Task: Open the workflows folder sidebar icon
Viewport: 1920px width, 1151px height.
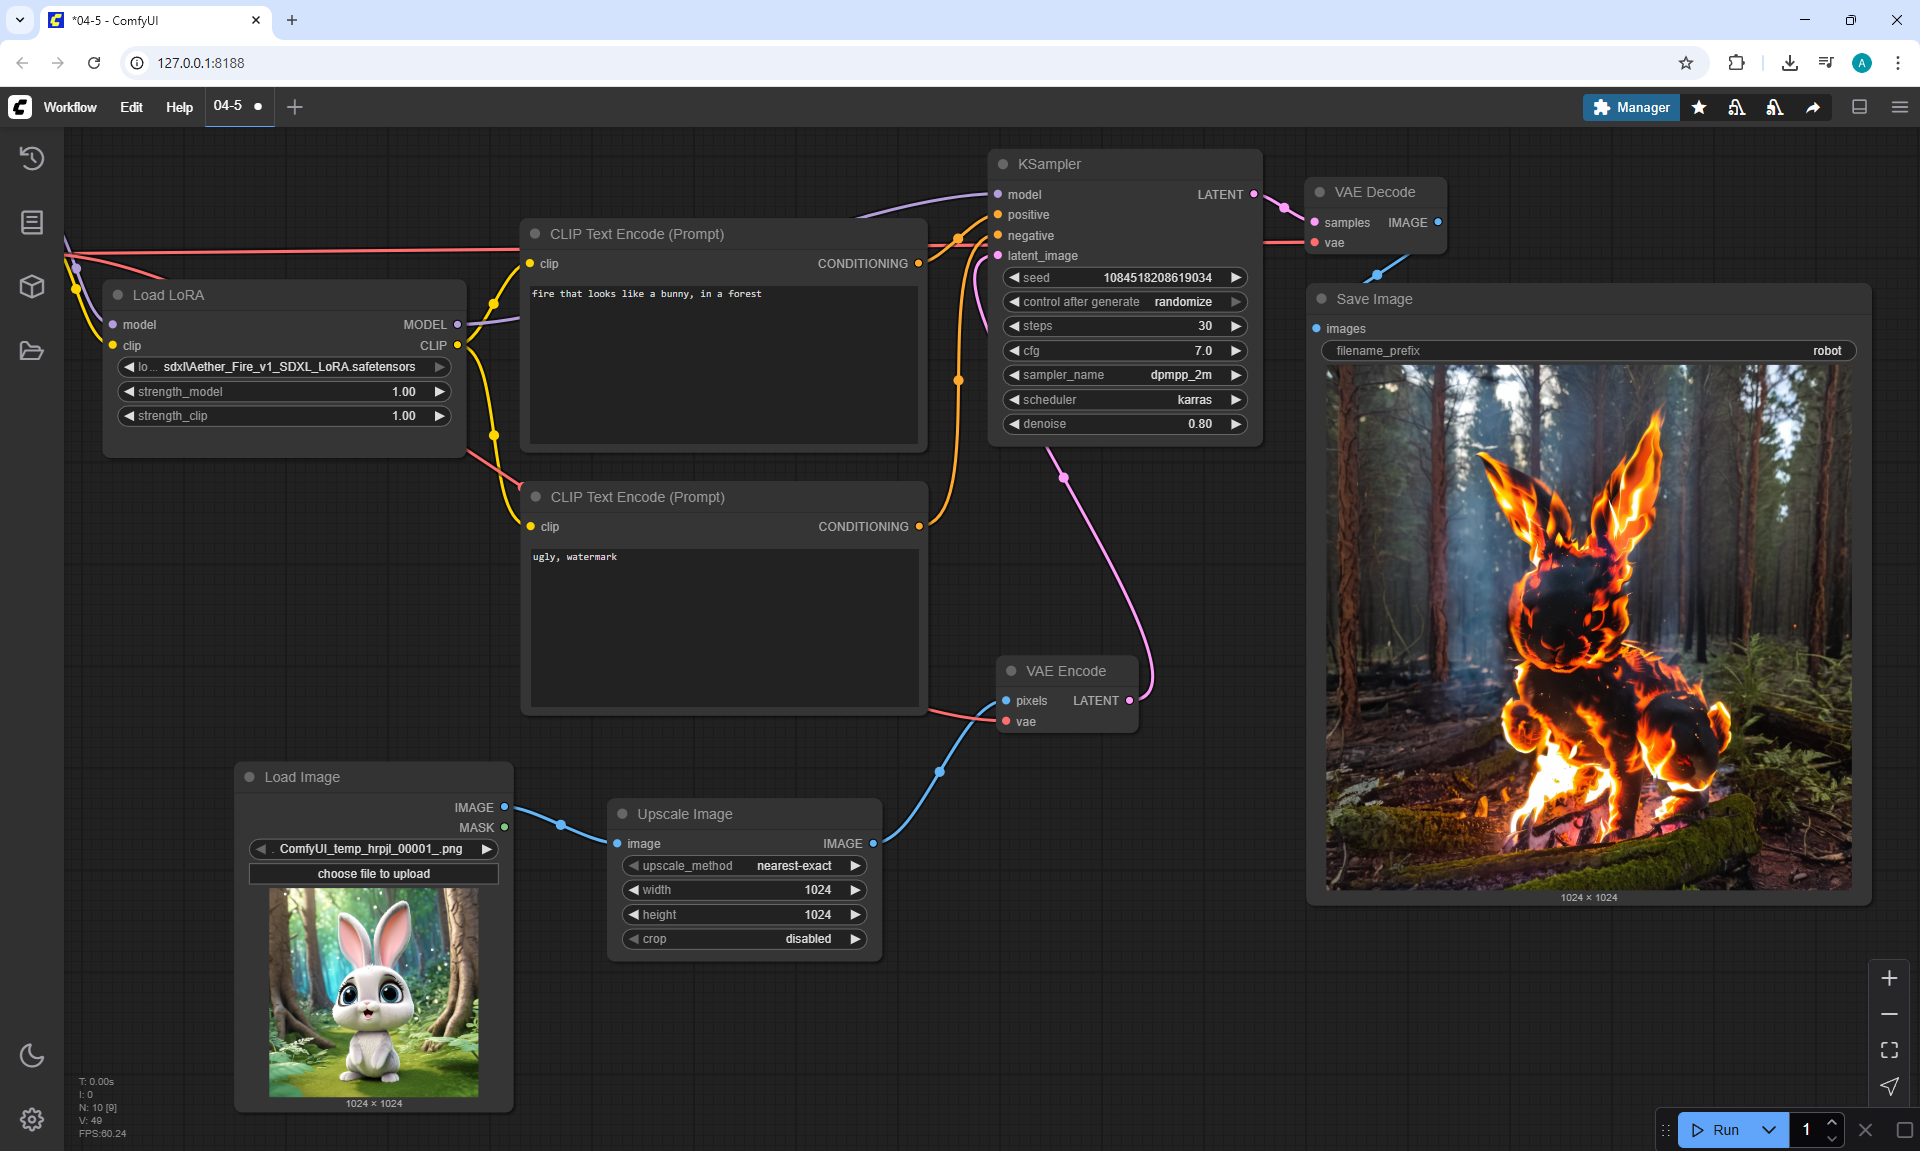Action: click(x=32, y=351)
